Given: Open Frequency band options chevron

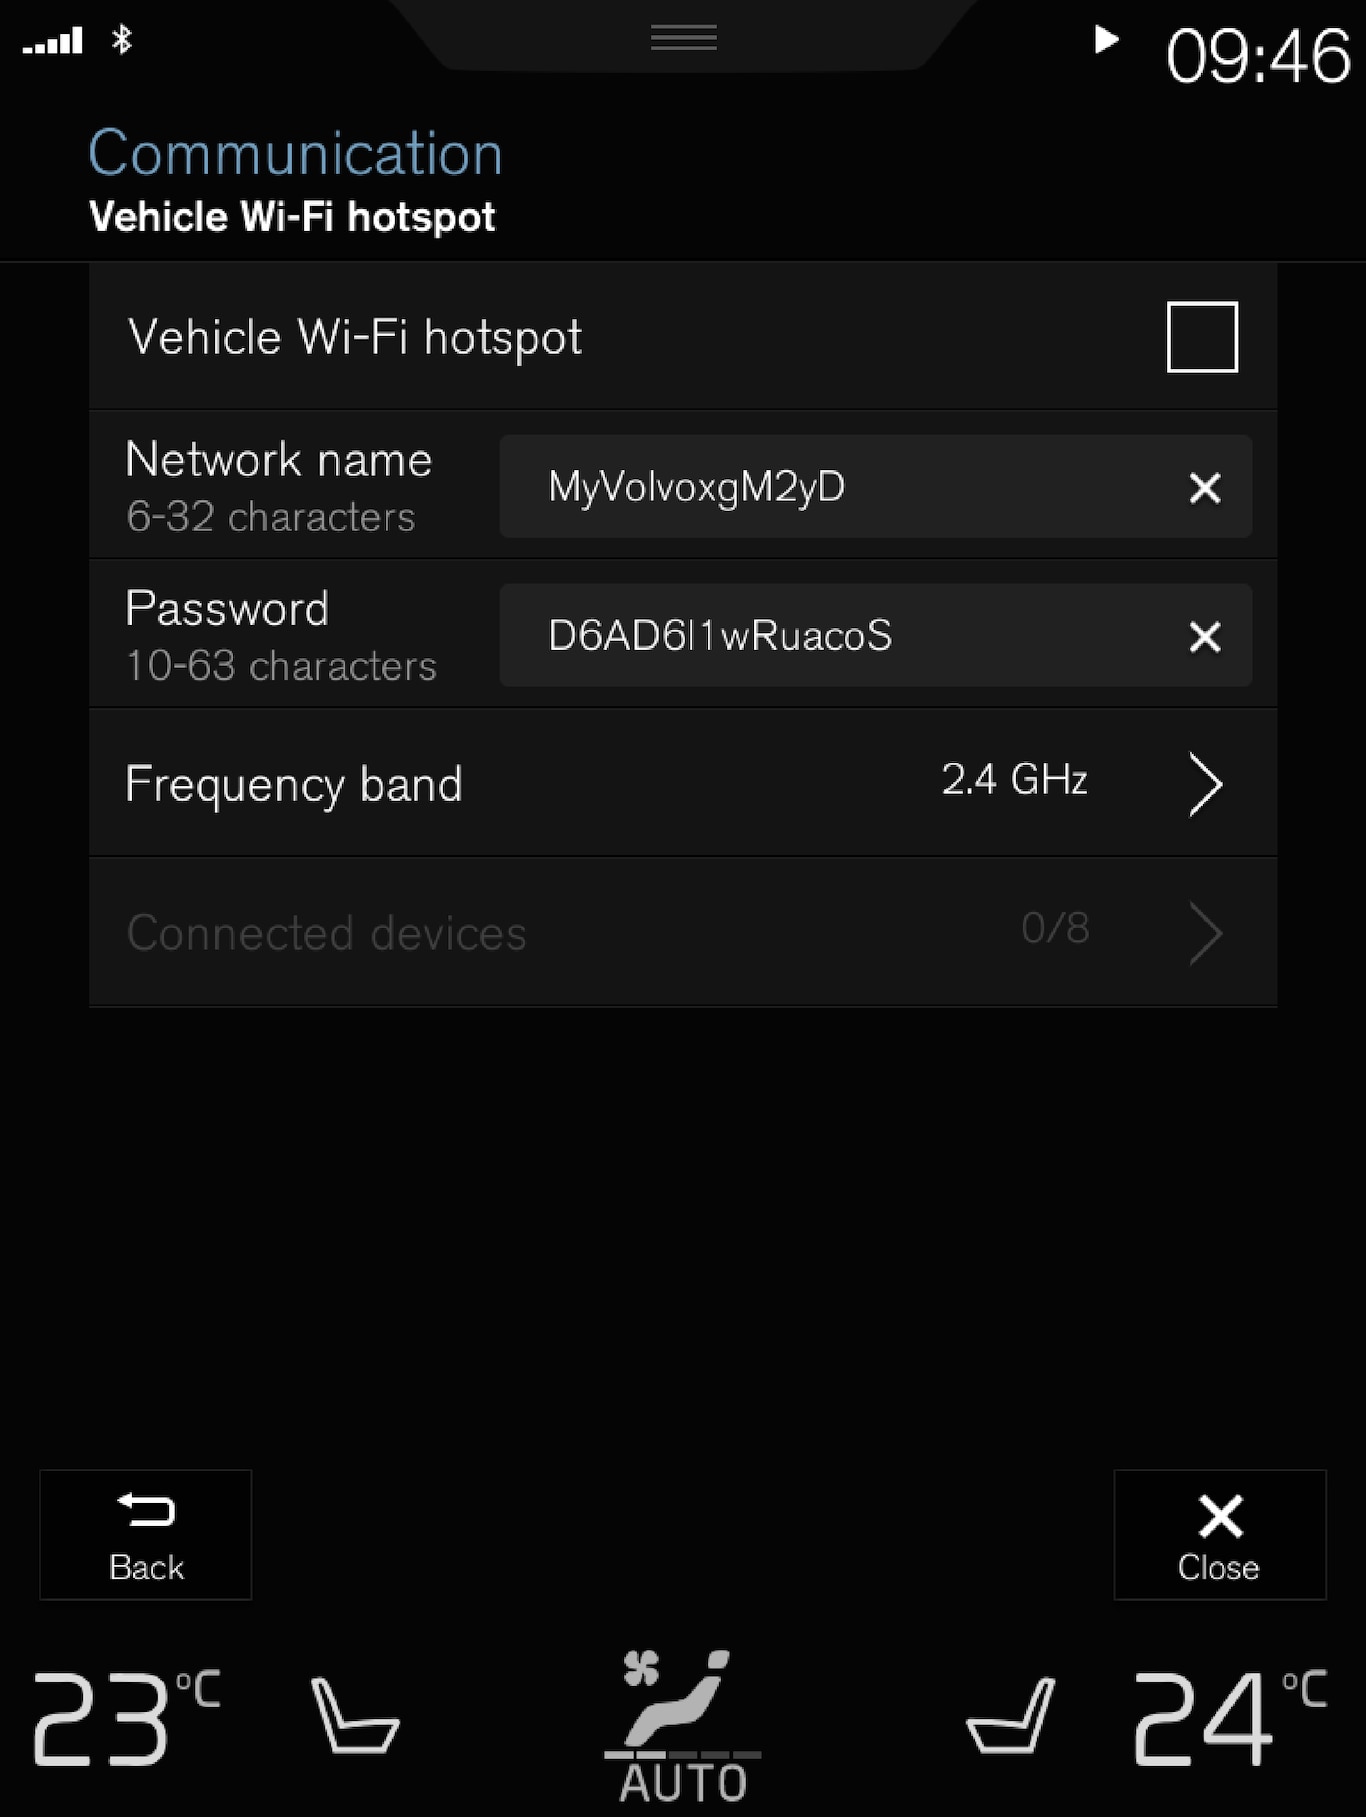Looking at the screenshot, I should [1205, 784].
